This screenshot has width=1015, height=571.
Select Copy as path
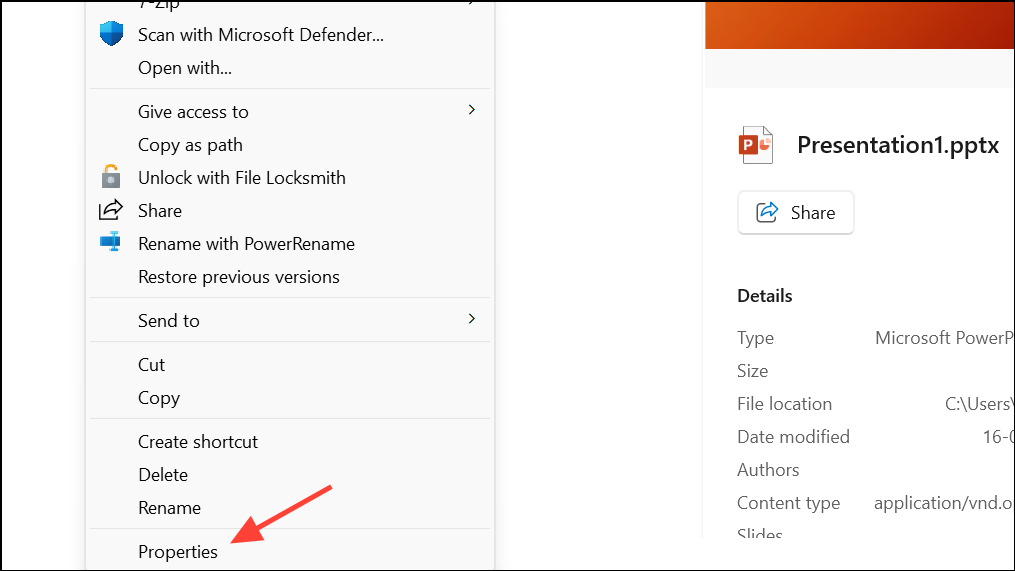click(190, 145)
